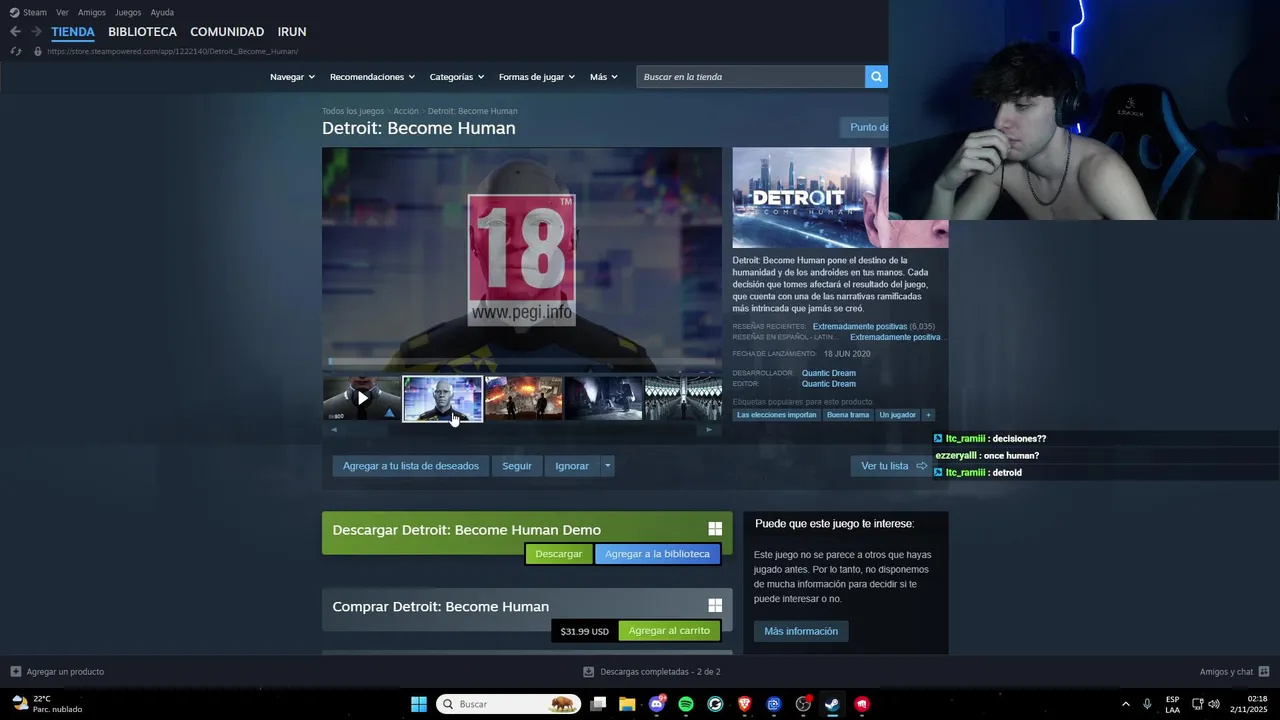Select the android portrait screenshot thumbnail
This screenshot has height=720, width=1280.
point(443,399)
